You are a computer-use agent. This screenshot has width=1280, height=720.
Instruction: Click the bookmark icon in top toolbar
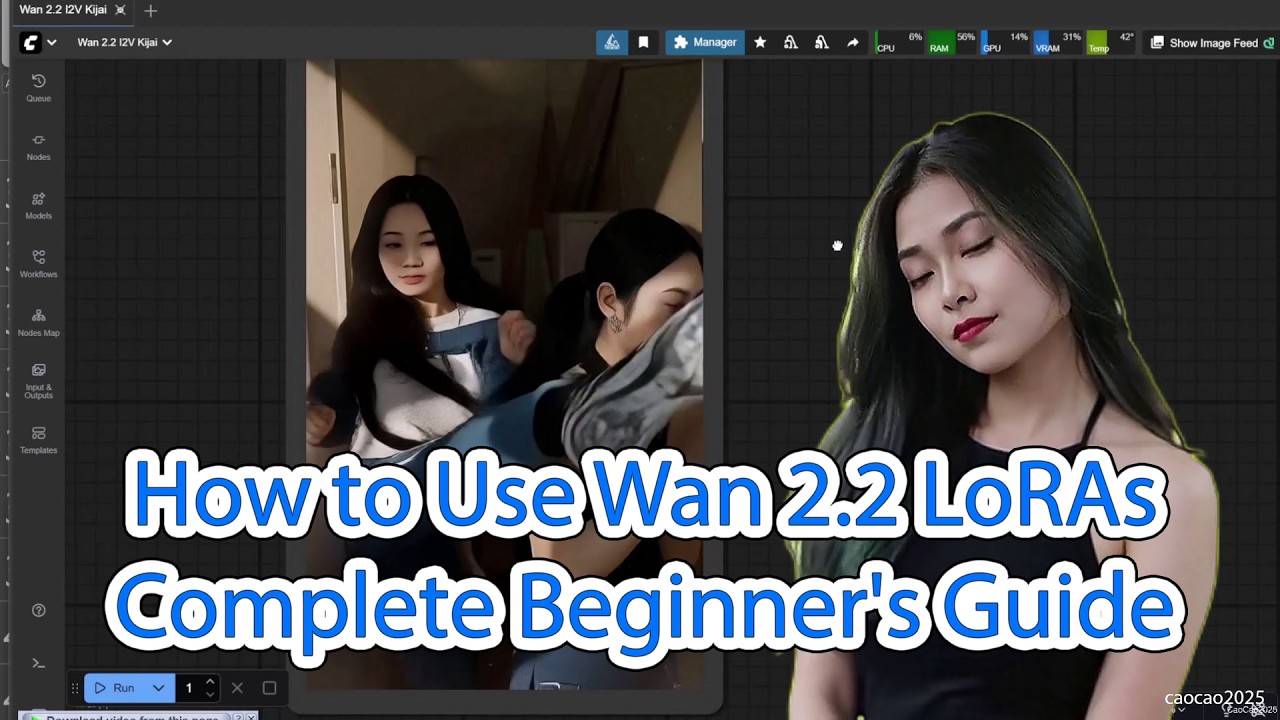tap(643, 43)
